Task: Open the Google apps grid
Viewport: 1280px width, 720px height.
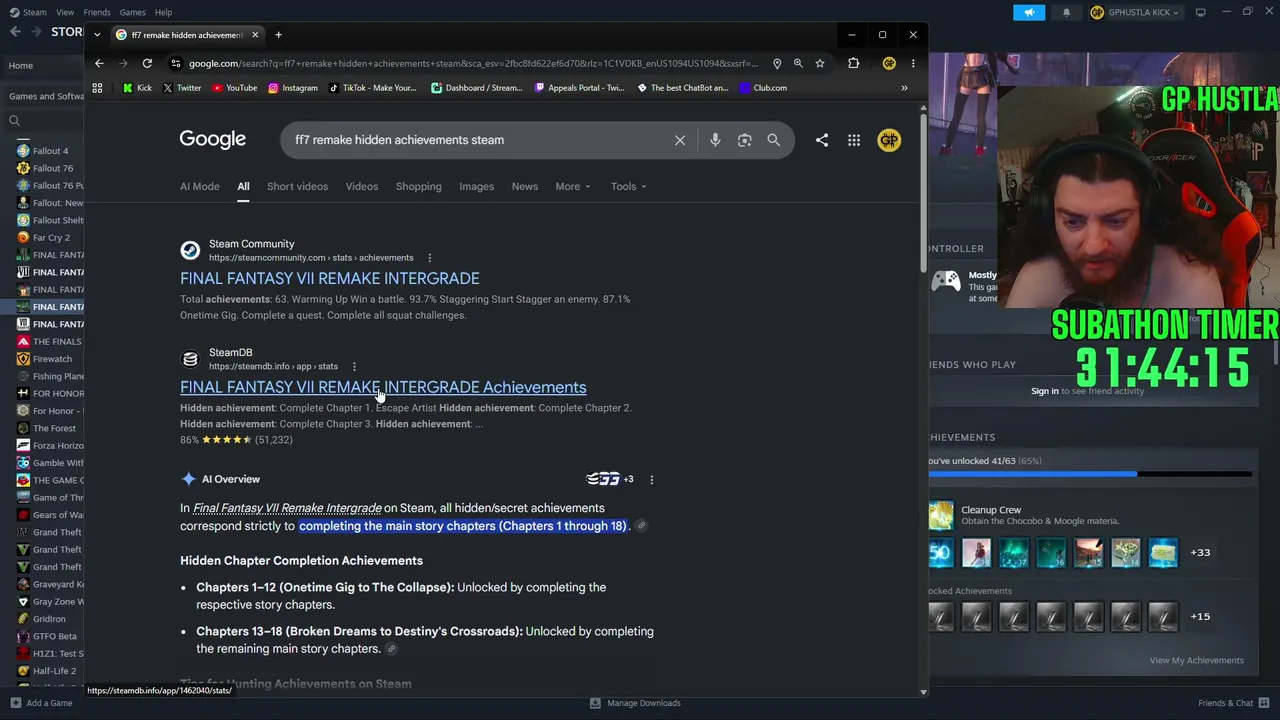Action: coord(854,140)
